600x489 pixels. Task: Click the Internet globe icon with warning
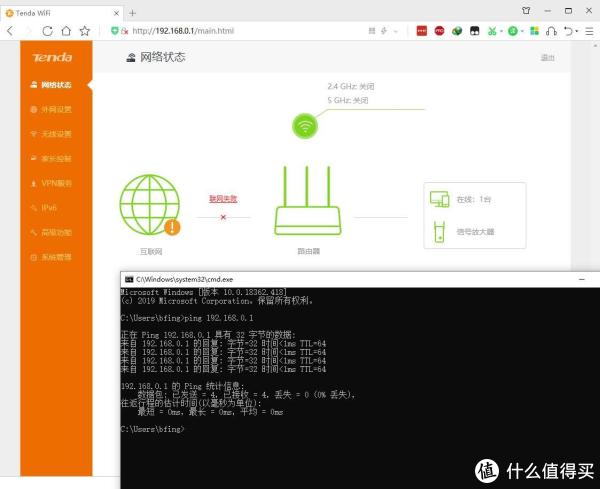[150, 205]
